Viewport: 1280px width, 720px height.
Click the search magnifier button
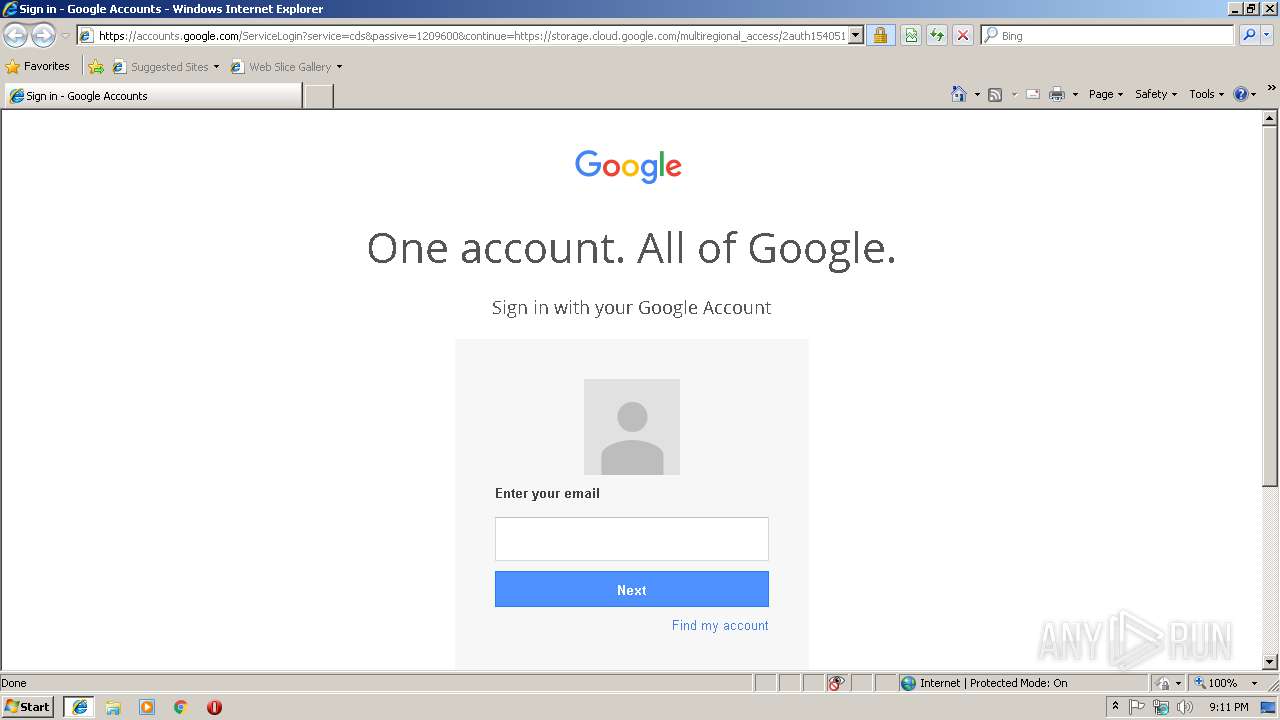click(1248, 36)
